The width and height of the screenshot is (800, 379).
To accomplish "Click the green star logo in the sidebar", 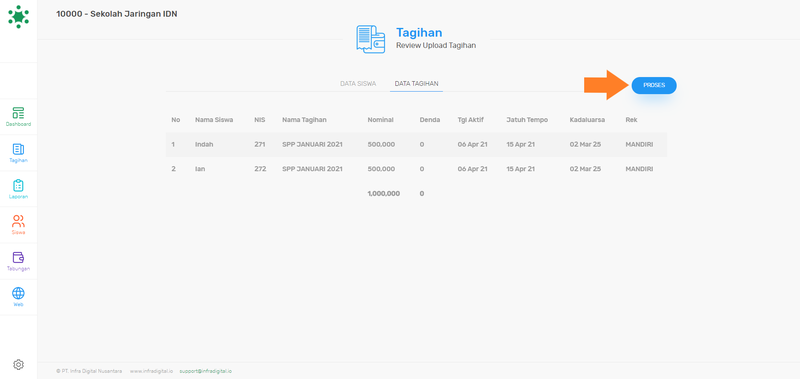I will (18, 17).
